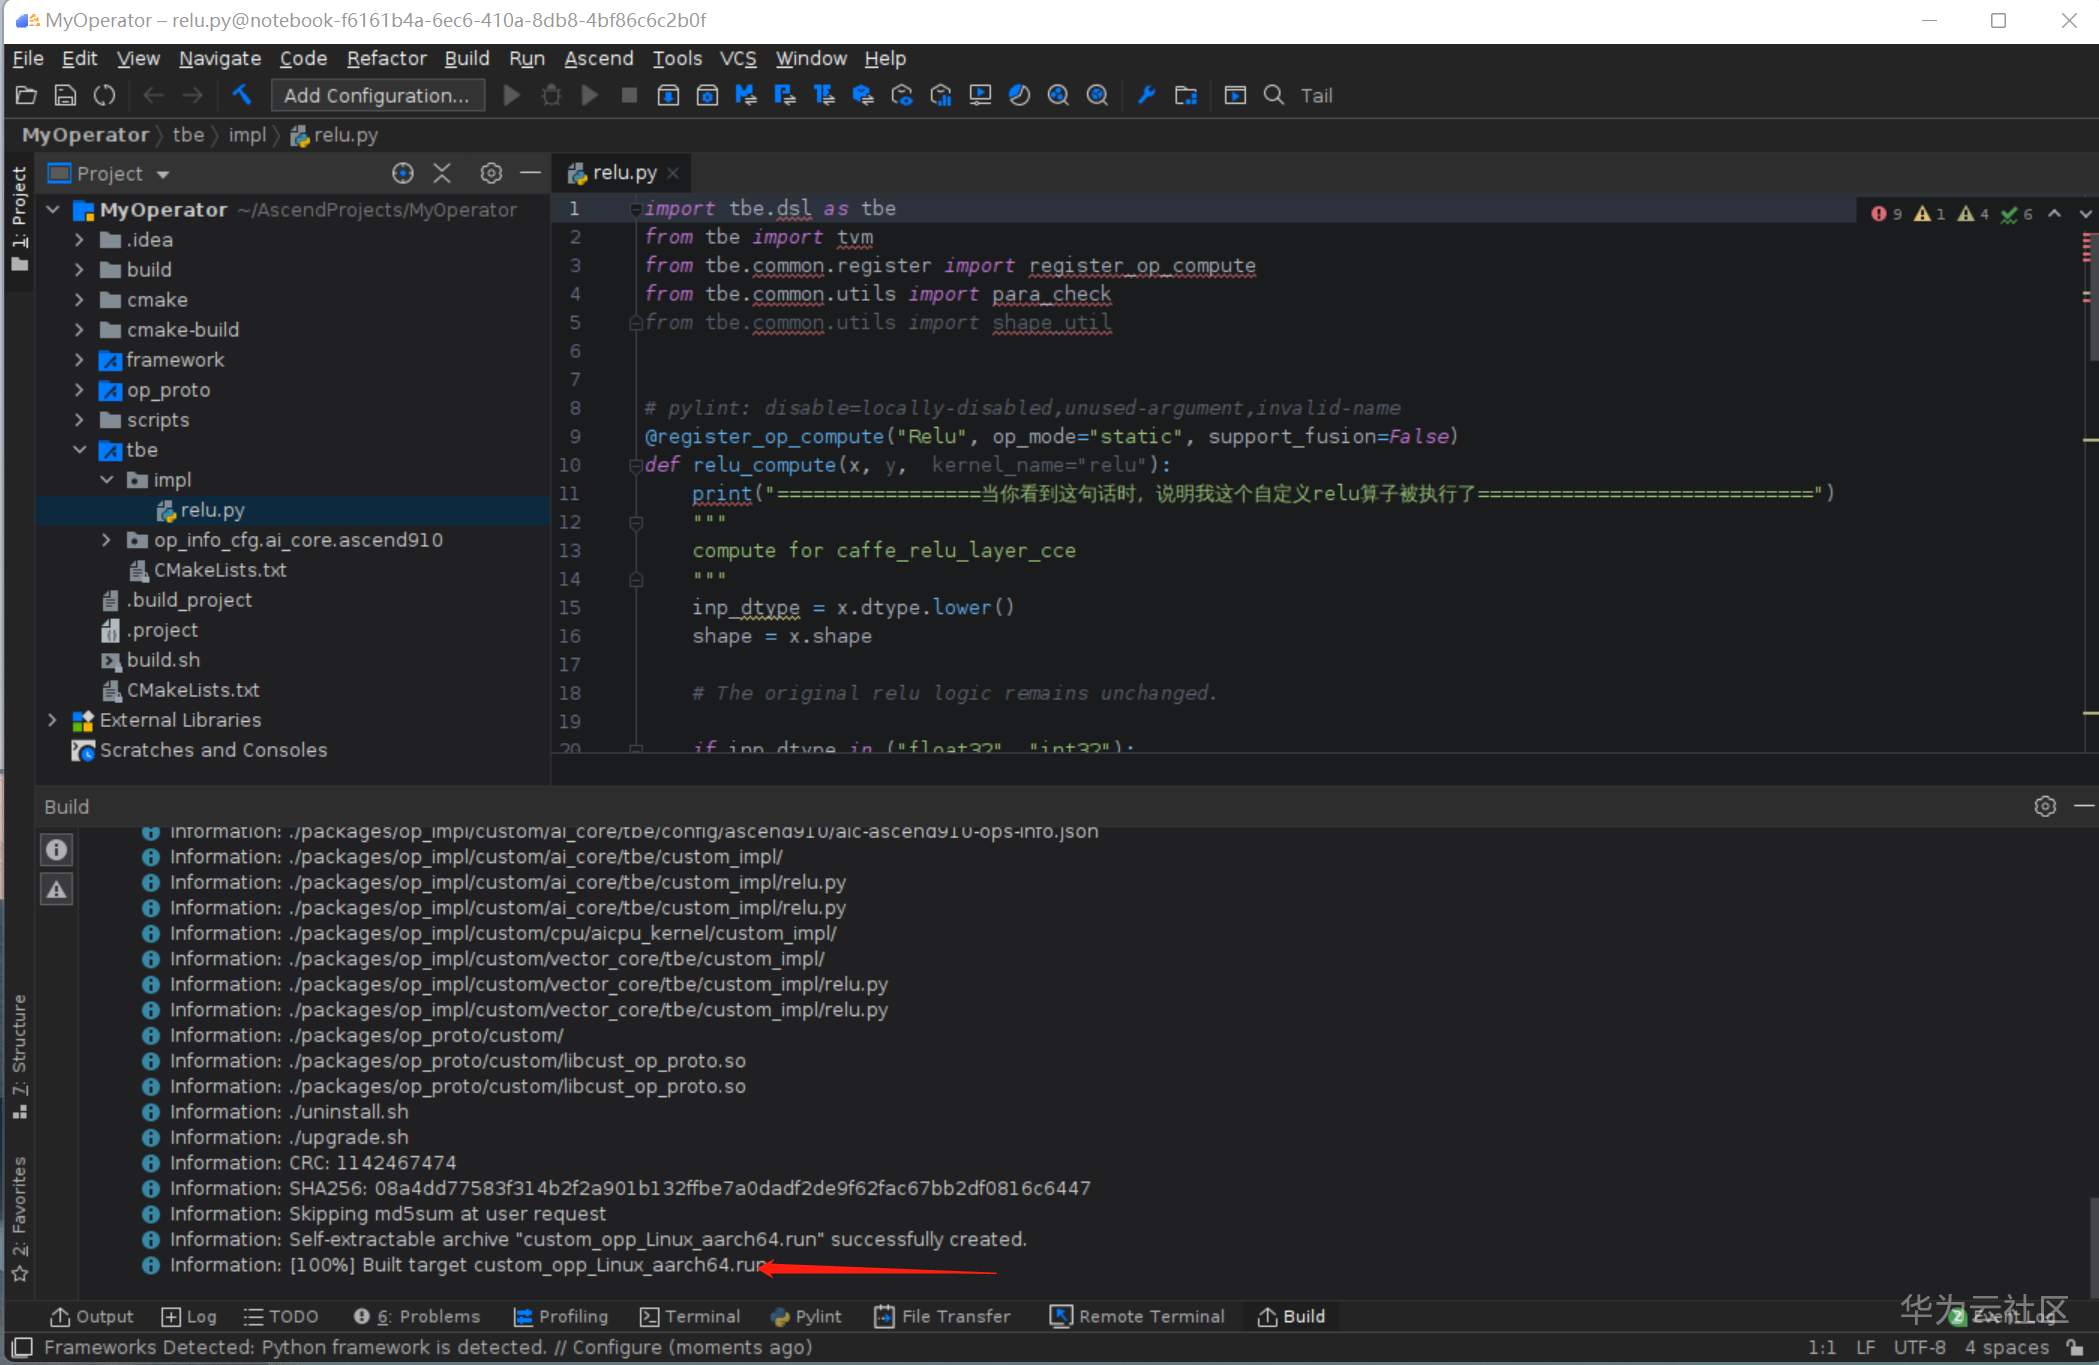Viewport: 2099px width, 1365px height.
Task: Toggle the warning filter in Build panel
Action: tap(56, 888)
